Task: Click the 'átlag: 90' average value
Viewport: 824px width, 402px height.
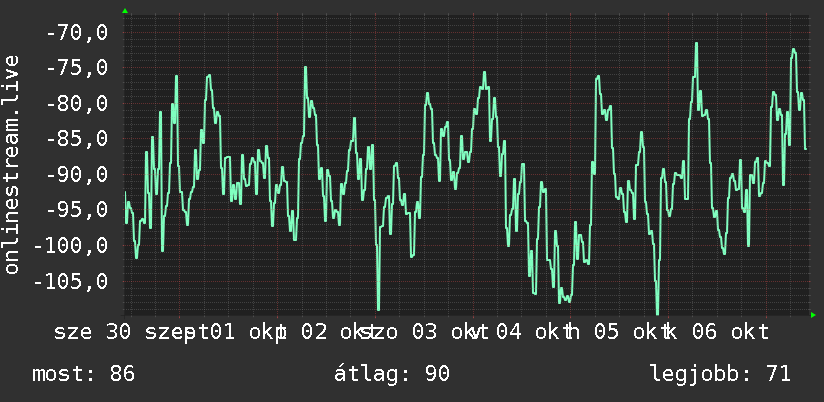Action: coord(392,374)
